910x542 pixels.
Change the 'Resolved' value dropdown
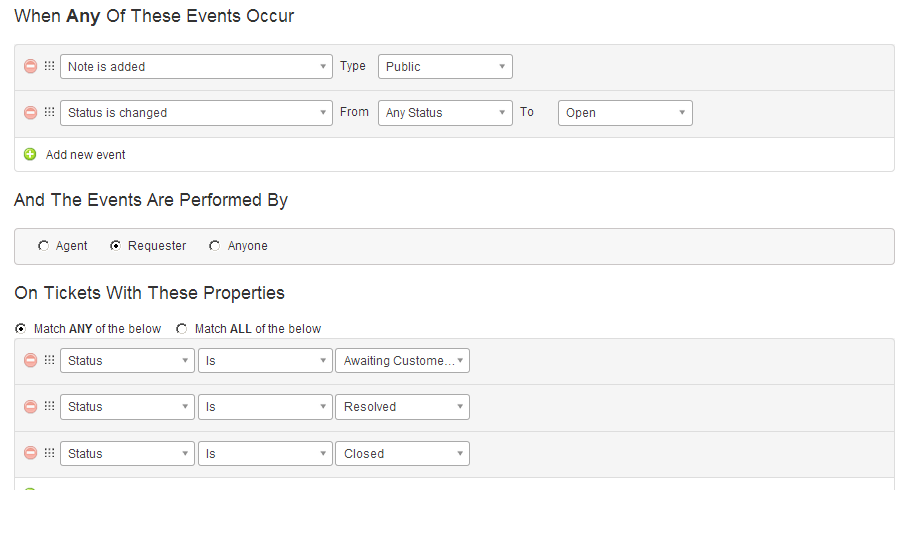402,407
